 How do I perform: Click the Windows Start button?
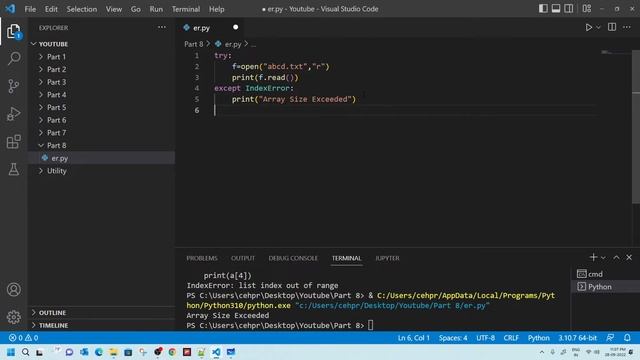click(x=11, y=352)
